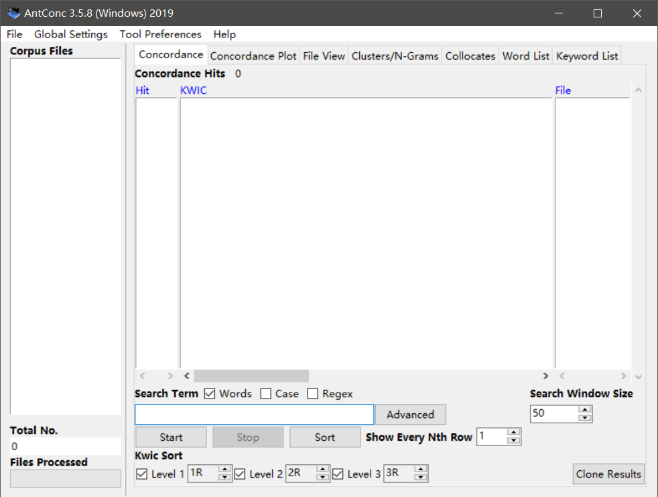Image resolution: width=658 pixels, height=497 pixels.
Task: Close the AntConc window
Action: pyautogui.click(x=637, y=13)
